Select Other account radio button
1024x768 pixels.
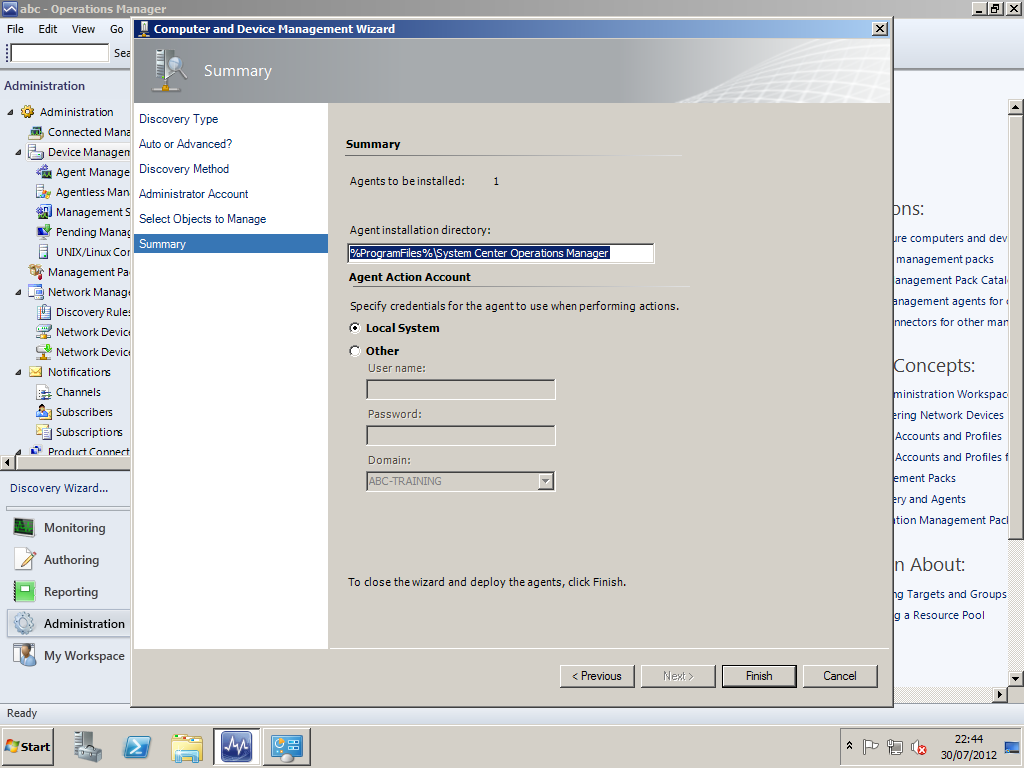pyautogui.click(x=355, y=351)
